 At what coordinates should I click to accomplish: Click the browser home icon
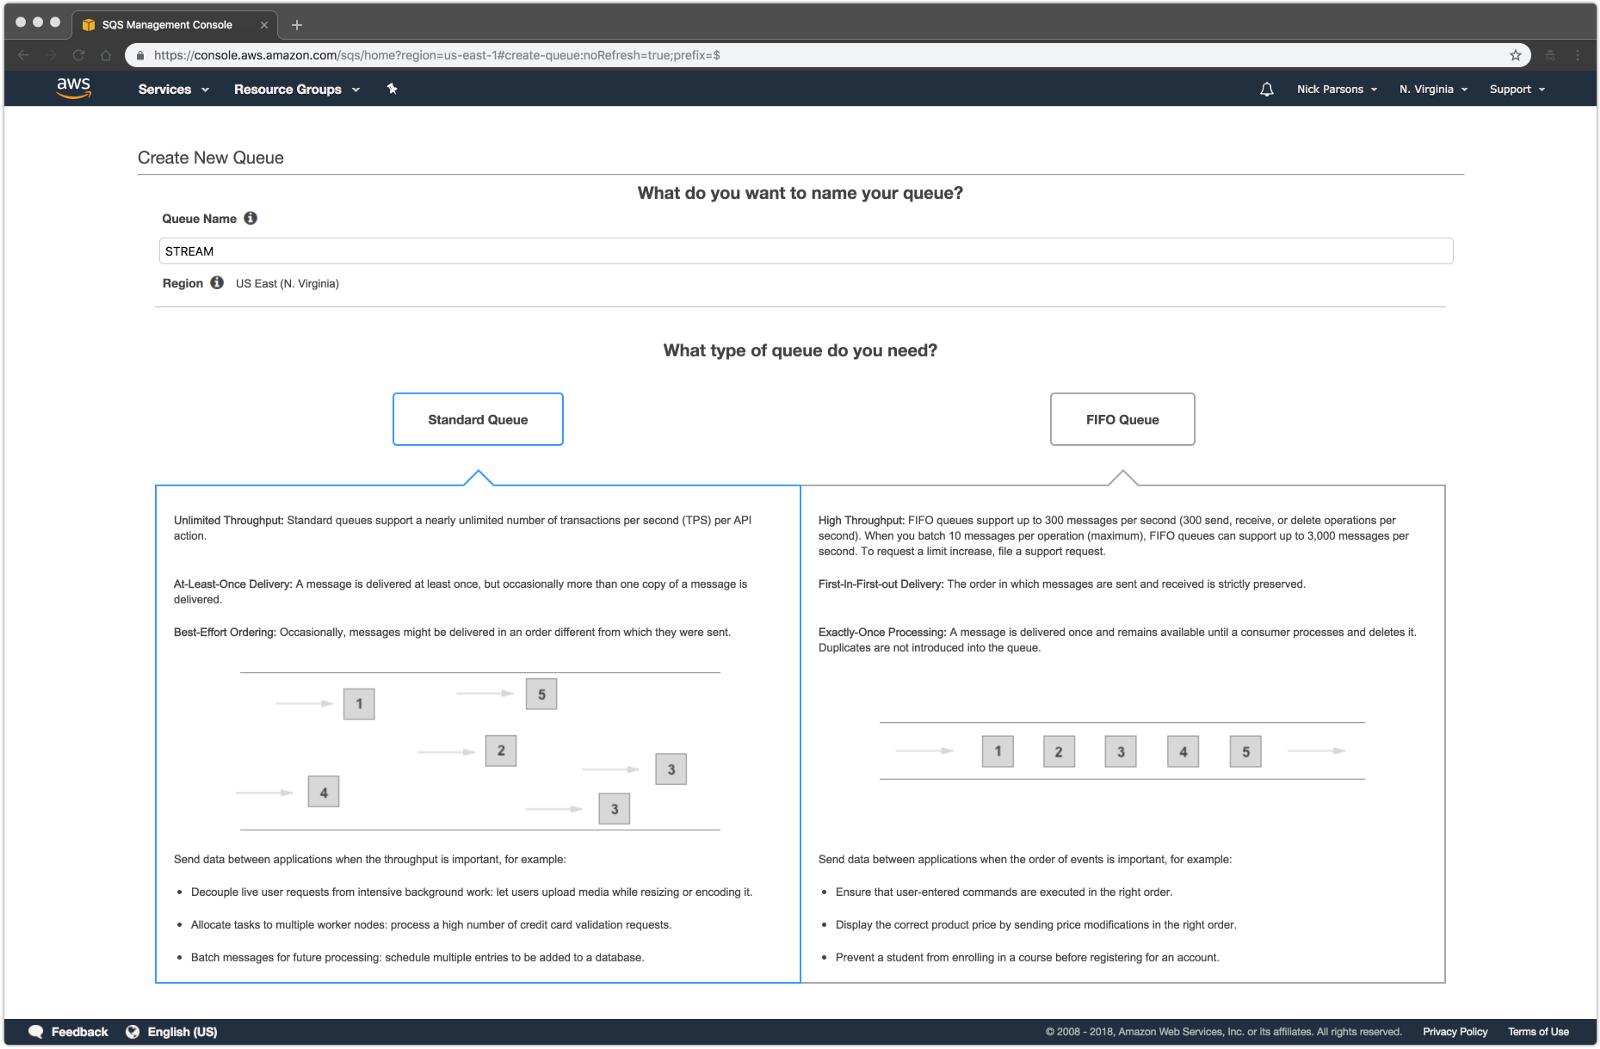pos(106,55)
